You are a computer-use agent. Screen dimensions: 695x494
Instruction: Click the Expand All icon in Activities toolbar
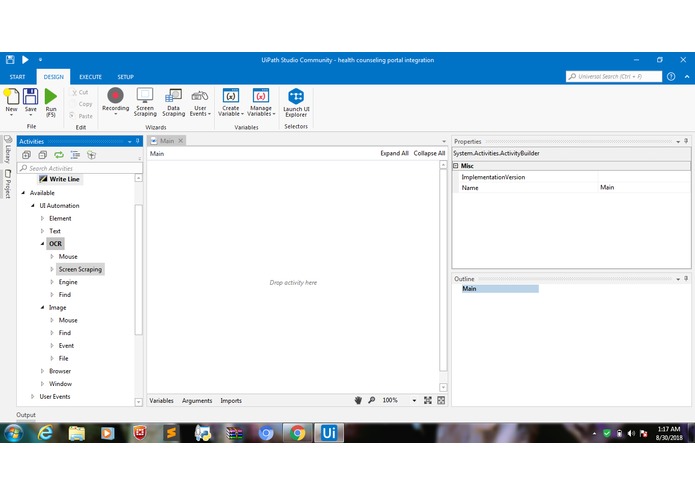pyautogui.click(x=27, y=155)
